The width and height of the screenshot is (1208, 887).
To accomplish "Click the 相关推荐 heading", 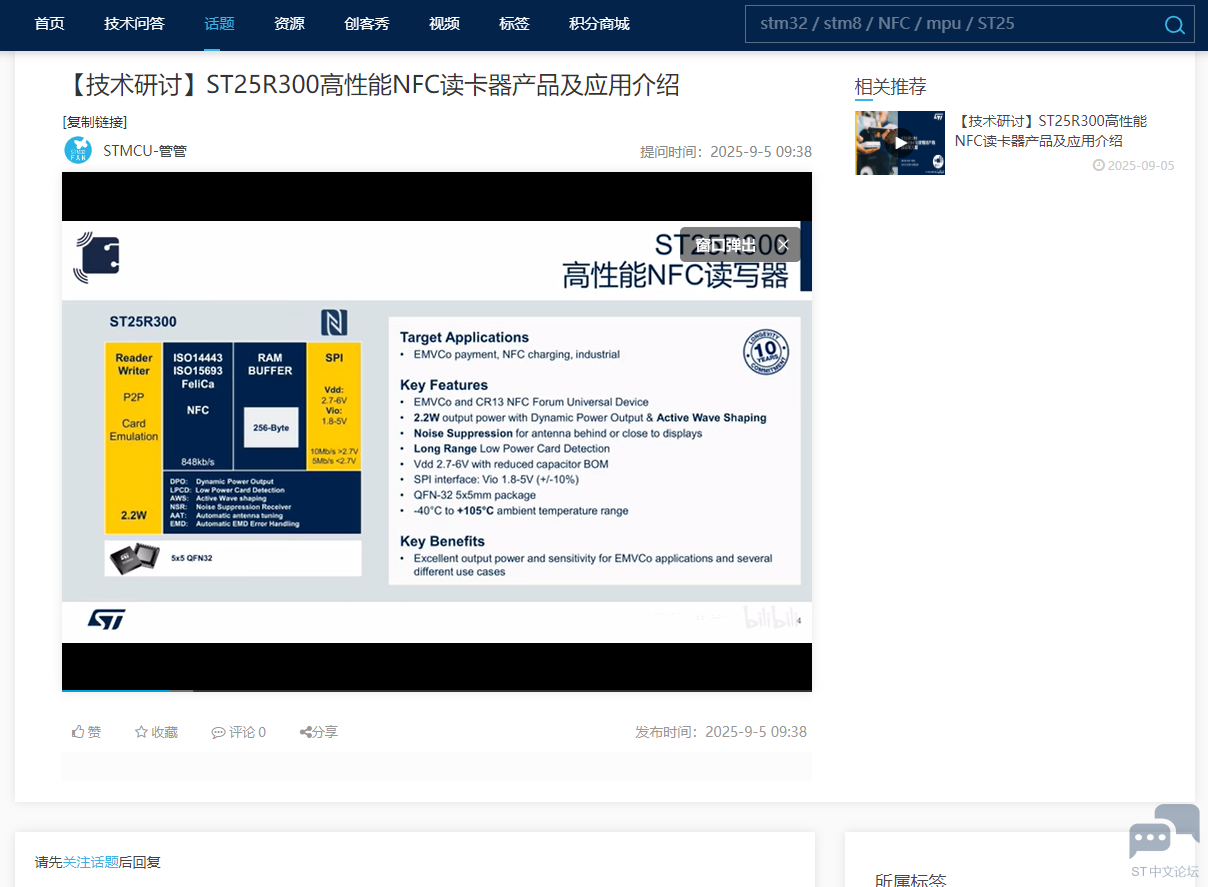I will [x=890, y=87].
